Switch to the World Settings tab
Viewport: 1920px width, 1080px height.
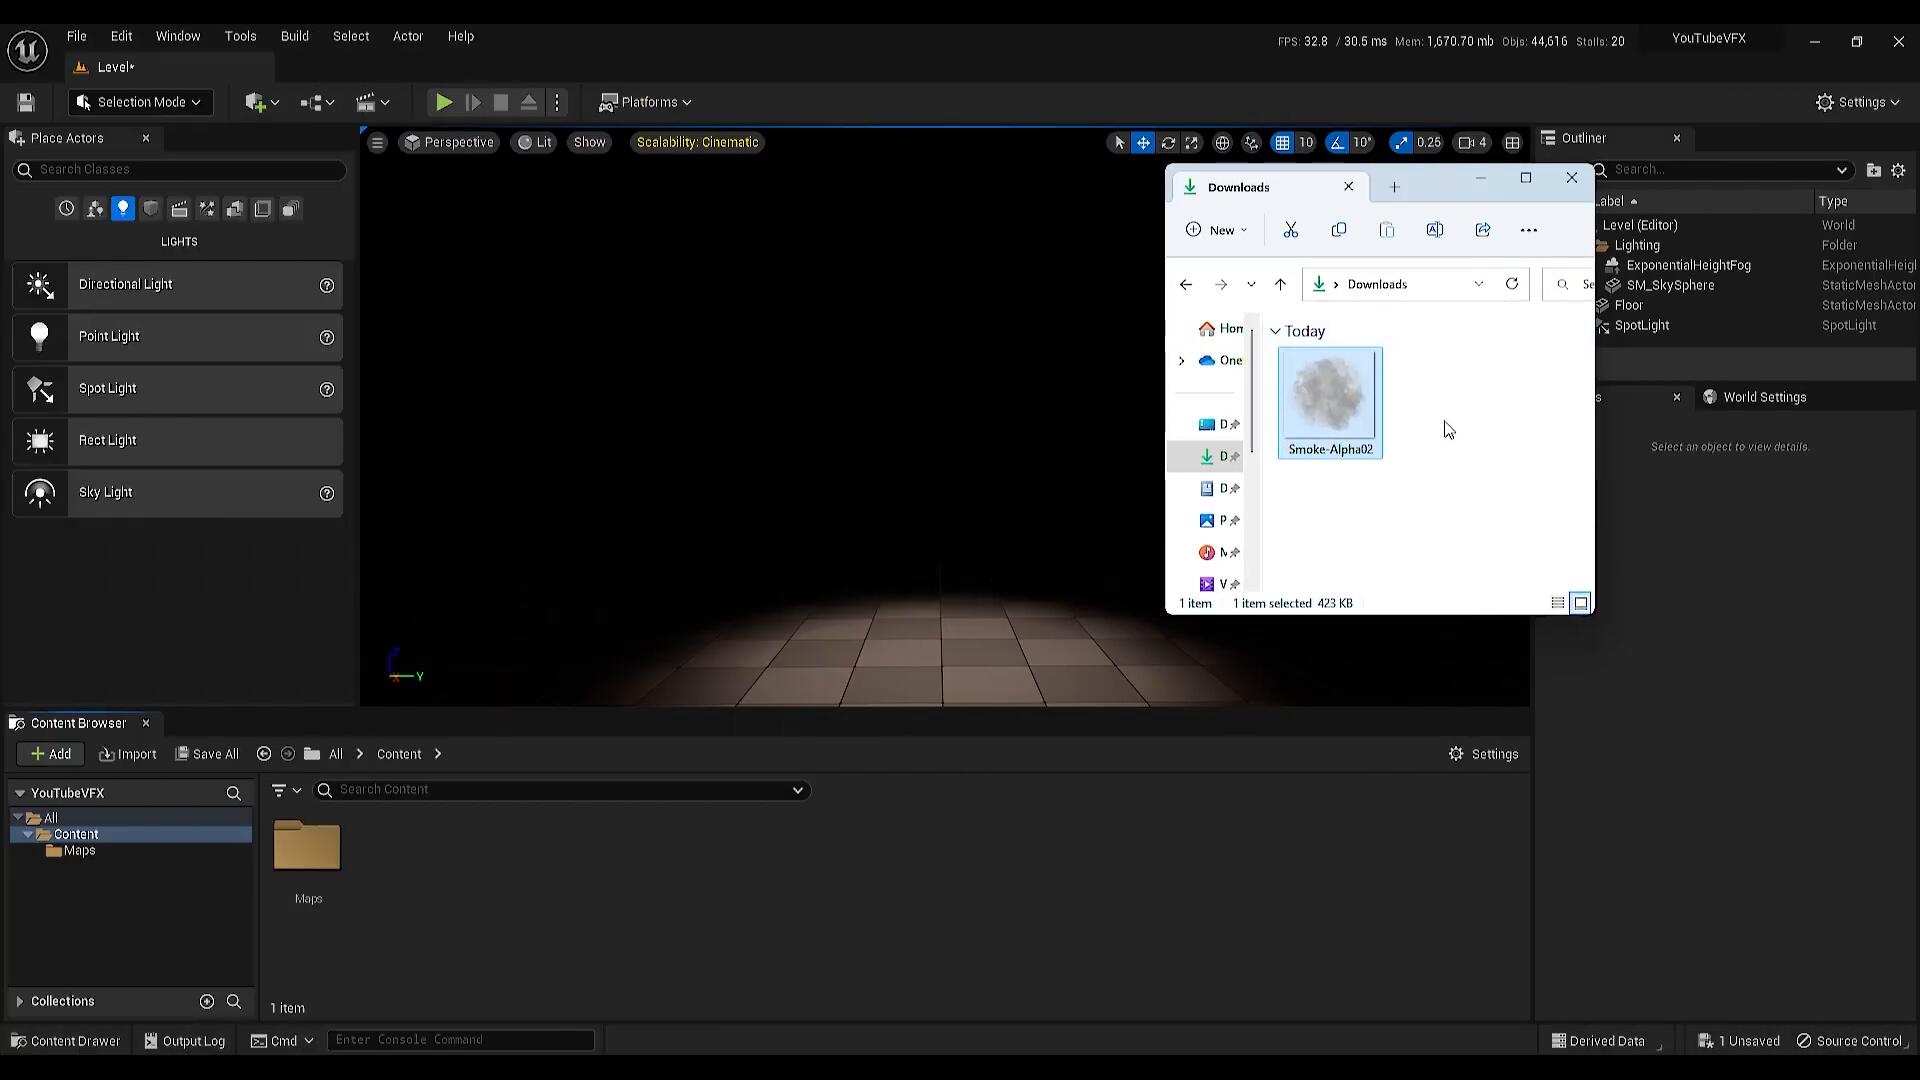1763,397
